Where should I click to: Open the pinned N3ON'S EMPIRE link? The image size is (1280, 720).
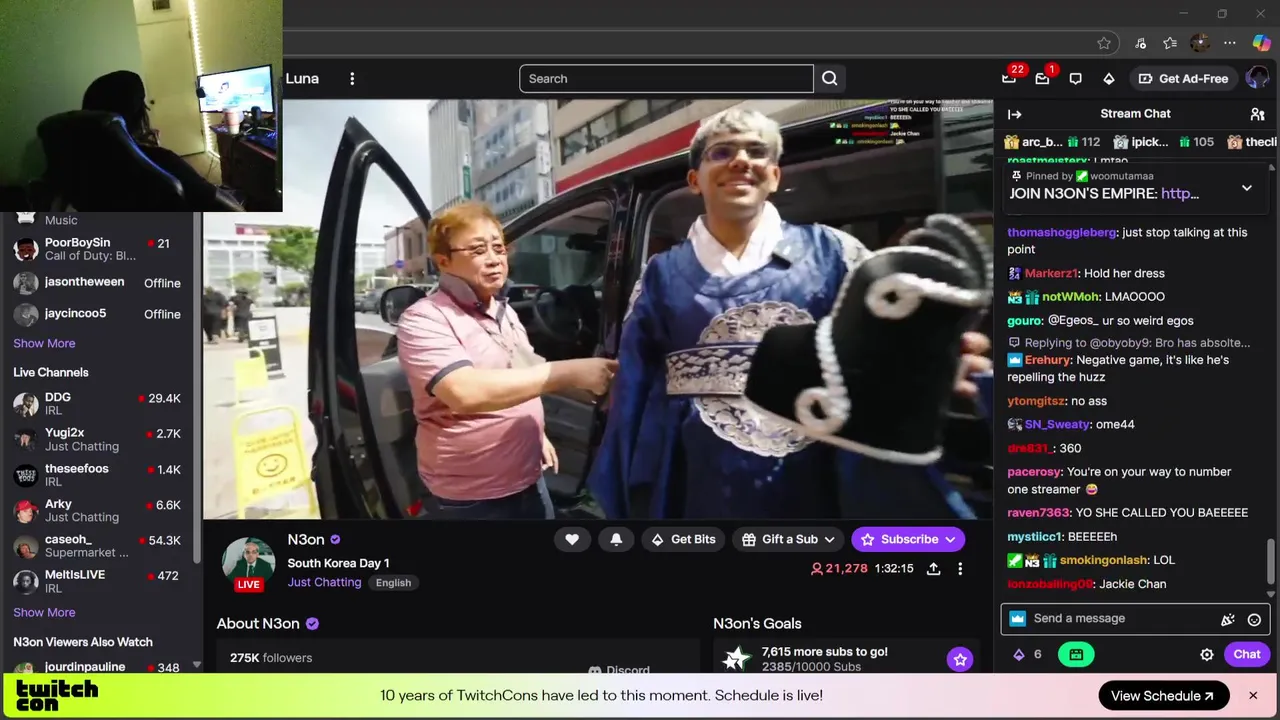point(1180,194)
